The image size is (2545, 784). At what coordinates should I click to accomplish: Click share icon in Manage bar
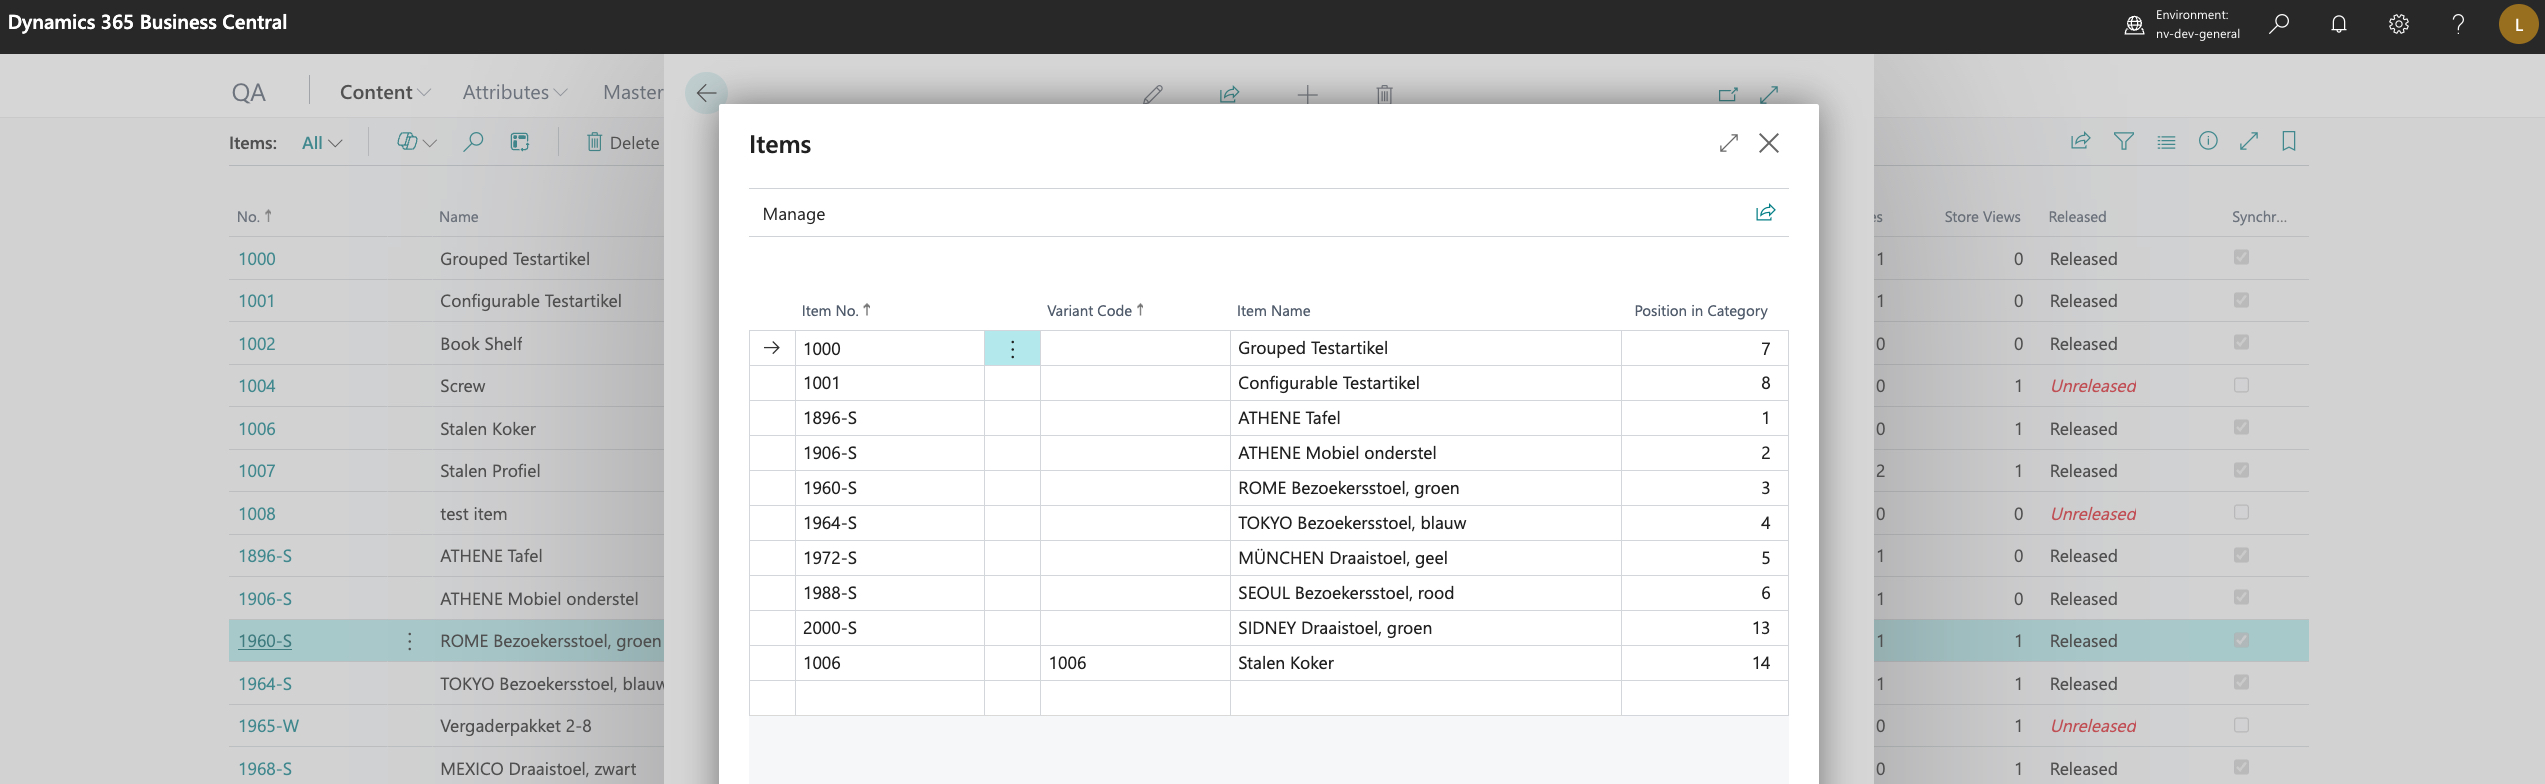click(1766, 212)
